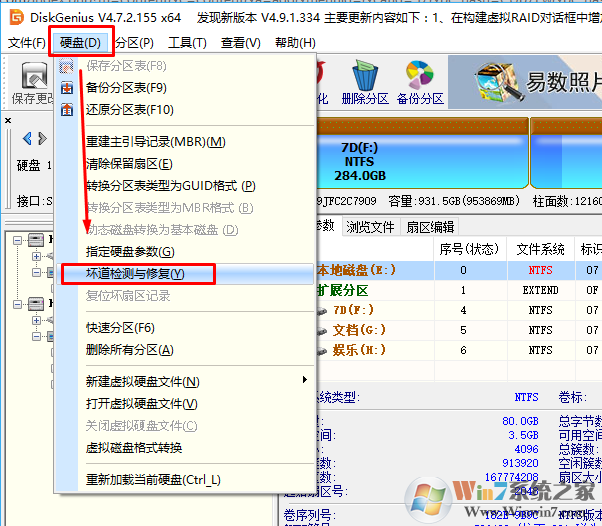The width and height of the screenshot is (602, 526).
Task: Close the 硬盘(D) menu
Action: click(80, 43)
